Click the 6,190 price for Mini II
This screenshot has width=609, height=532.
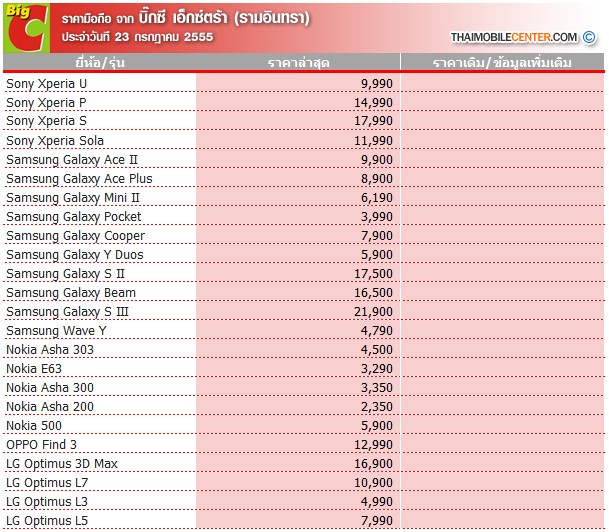click(377, 198)
